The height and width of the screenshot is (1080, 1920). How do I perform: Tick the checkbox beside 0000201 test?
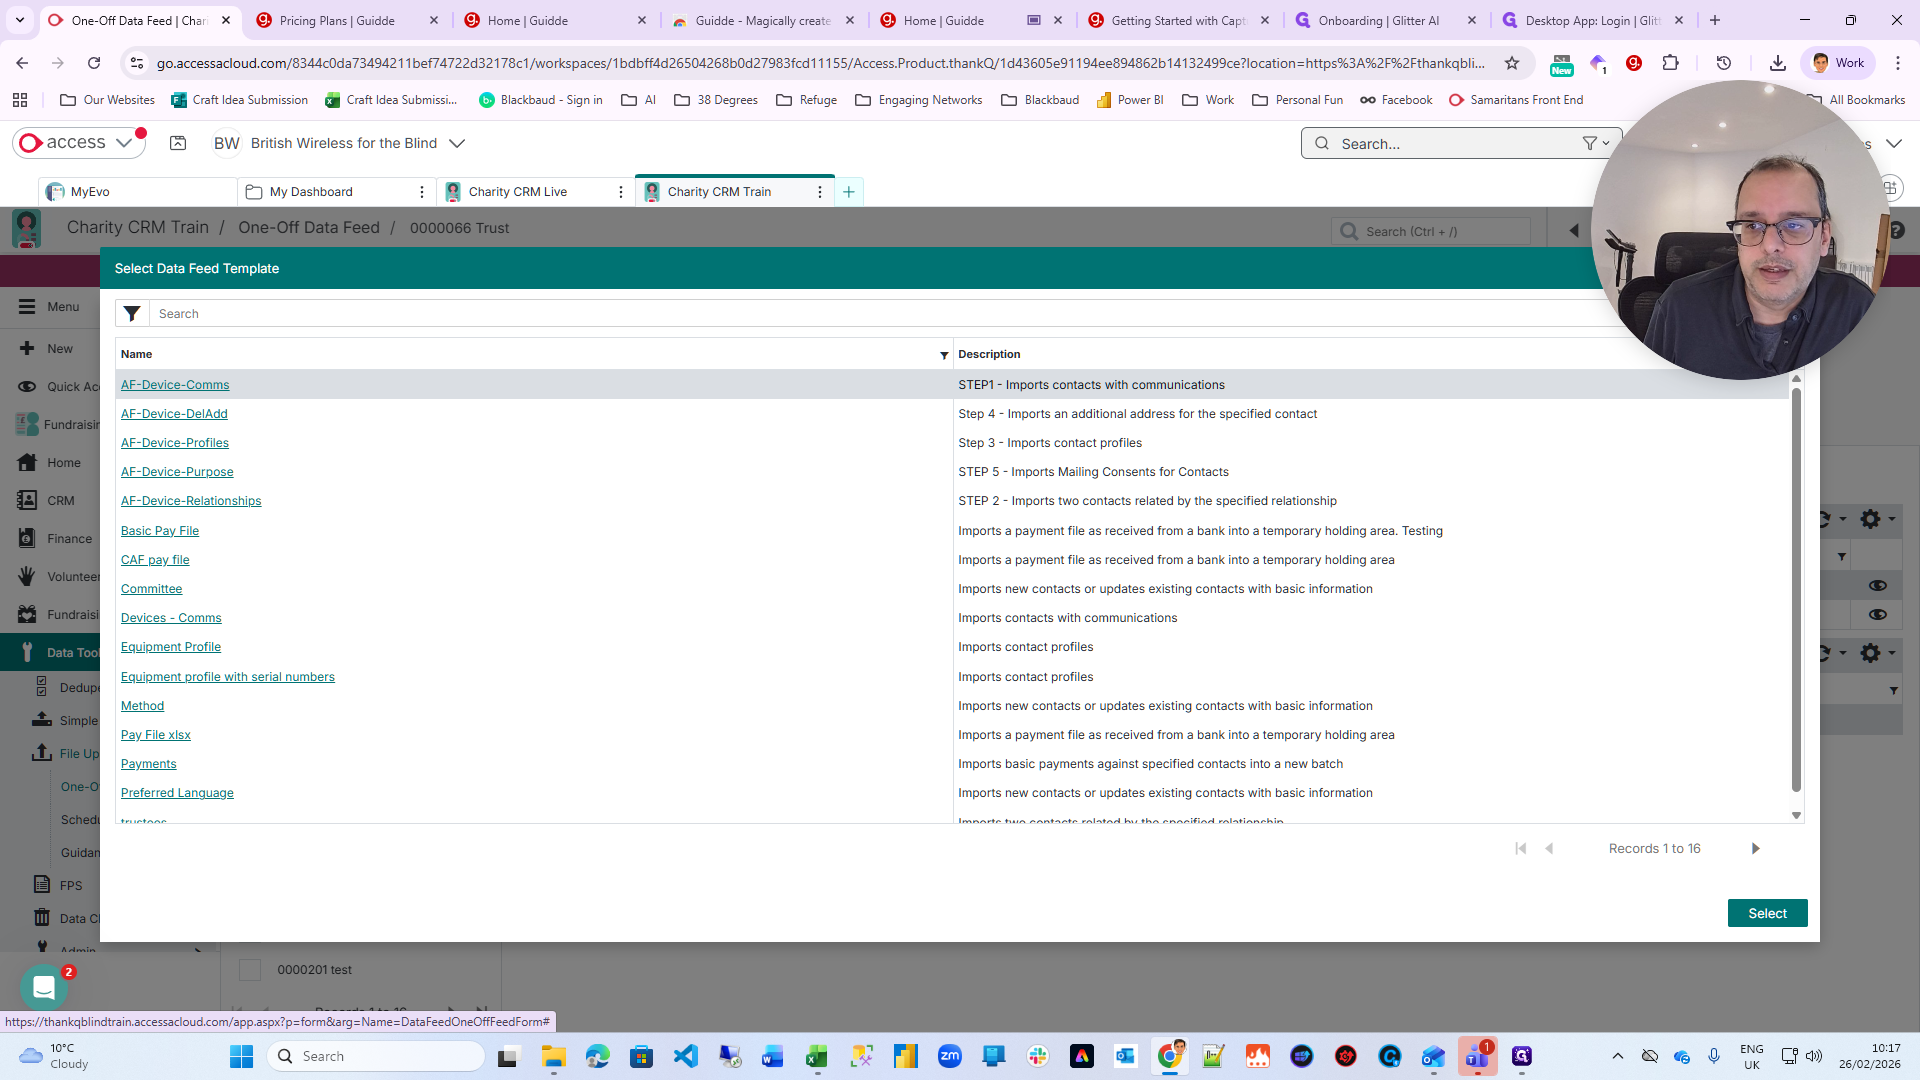tap(250, 970)
